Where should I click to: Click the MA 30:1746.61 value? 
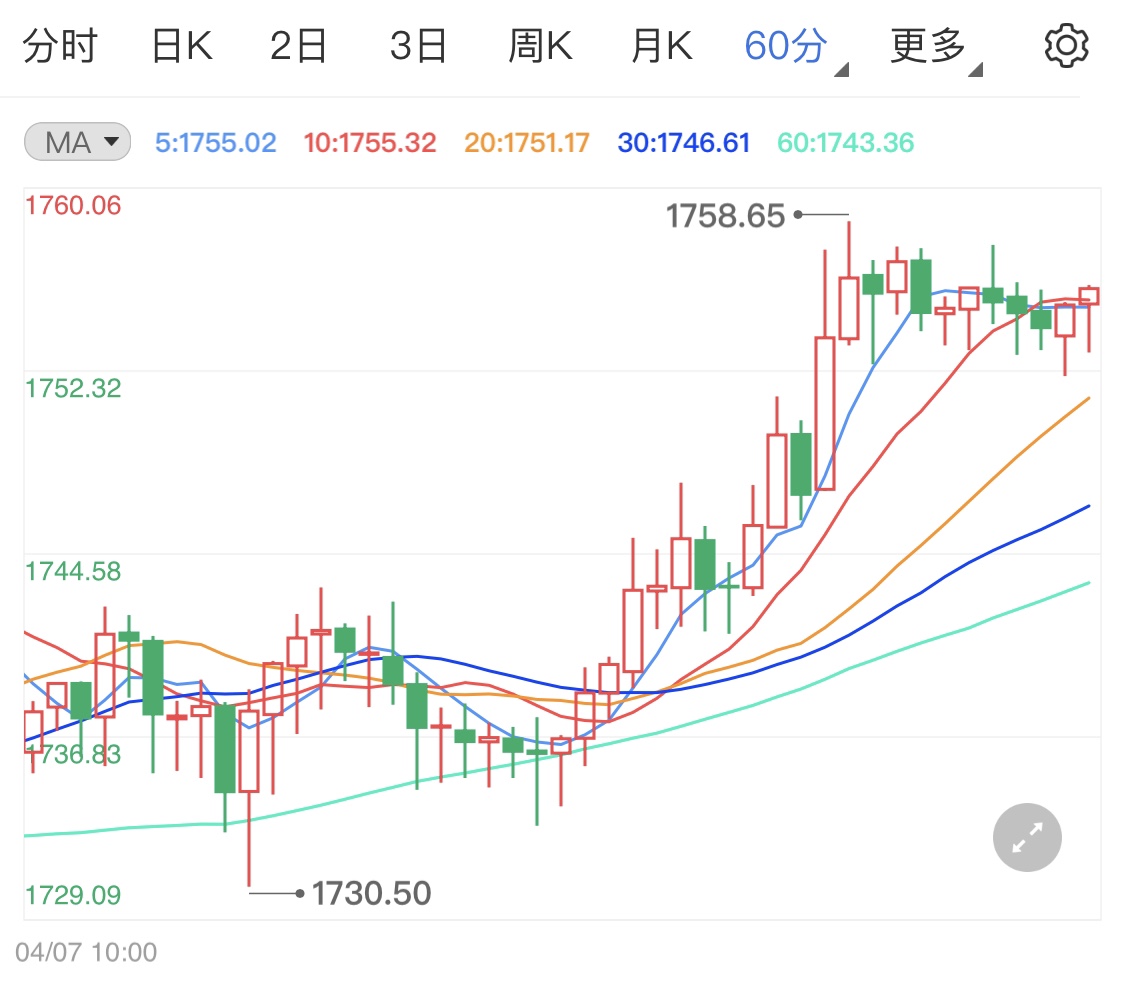point(684,143)
